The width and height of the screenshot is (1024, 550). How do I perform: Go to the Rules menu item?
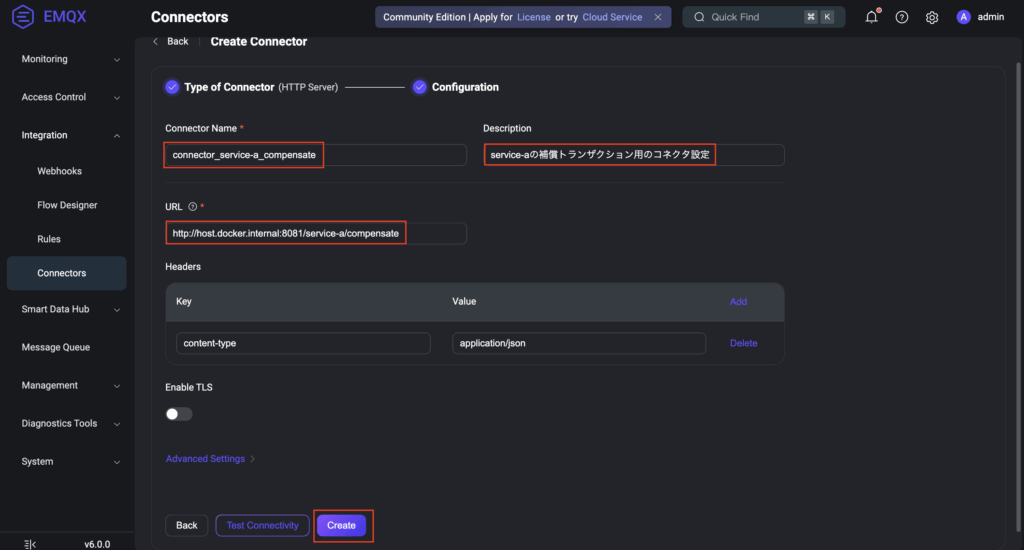click(x=49, y=239)
